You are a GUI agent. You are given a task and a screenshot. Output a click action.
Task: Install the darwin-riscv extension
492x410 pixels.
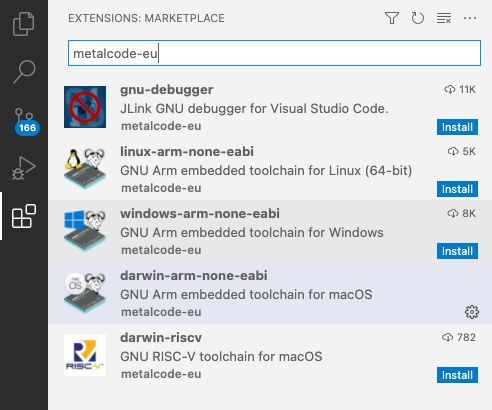pos(457,375)
